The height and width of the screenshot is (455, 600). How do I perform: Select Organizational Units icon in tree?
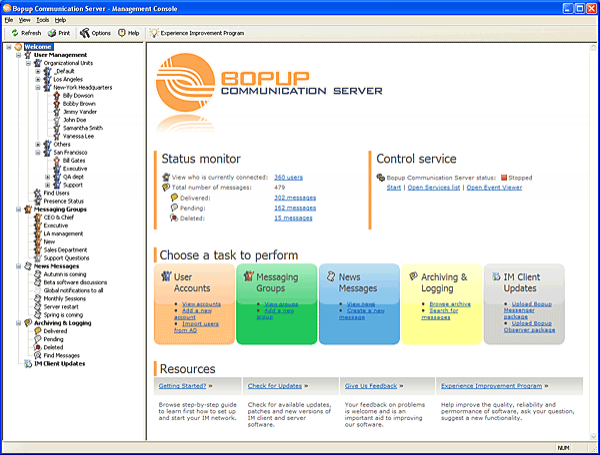click(x=38, y=63)
